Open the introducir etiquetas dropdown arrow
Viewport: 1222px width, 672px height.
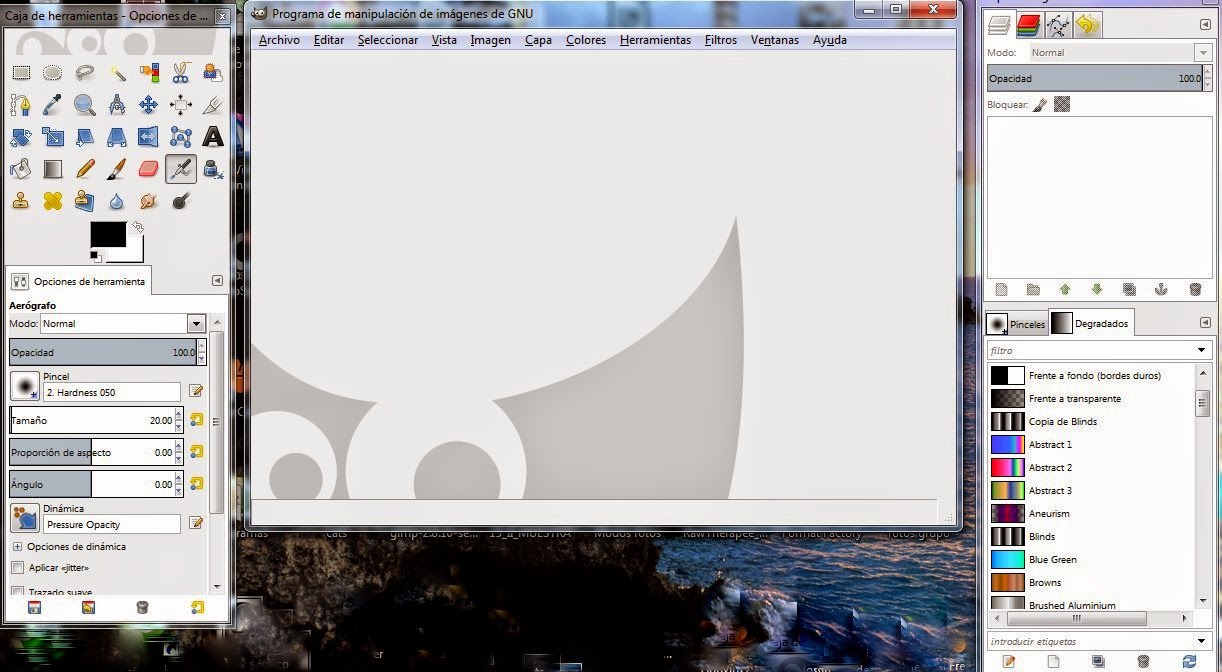point(1202,641)
